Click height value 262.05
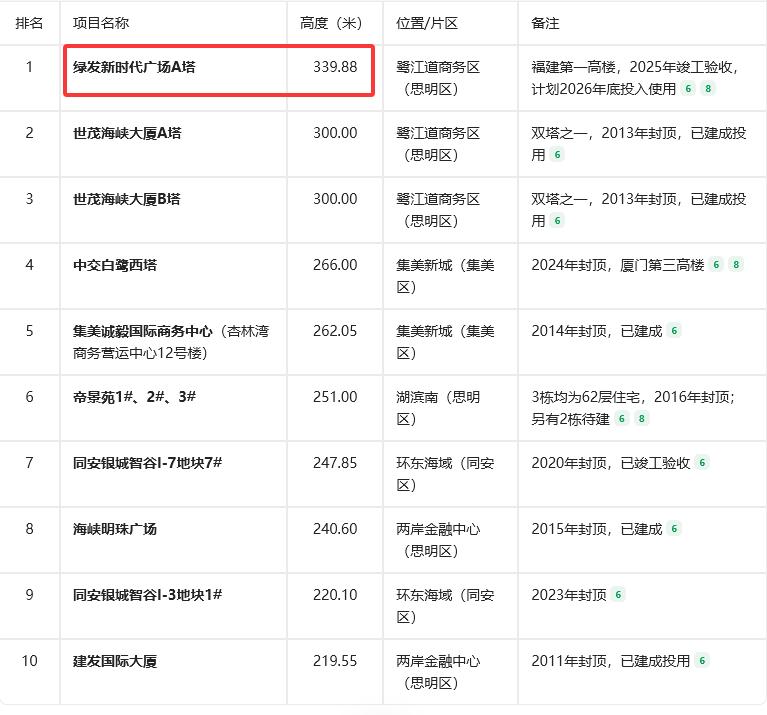The height and width of the screenshot is (715, 767). (x=335, y=331)
